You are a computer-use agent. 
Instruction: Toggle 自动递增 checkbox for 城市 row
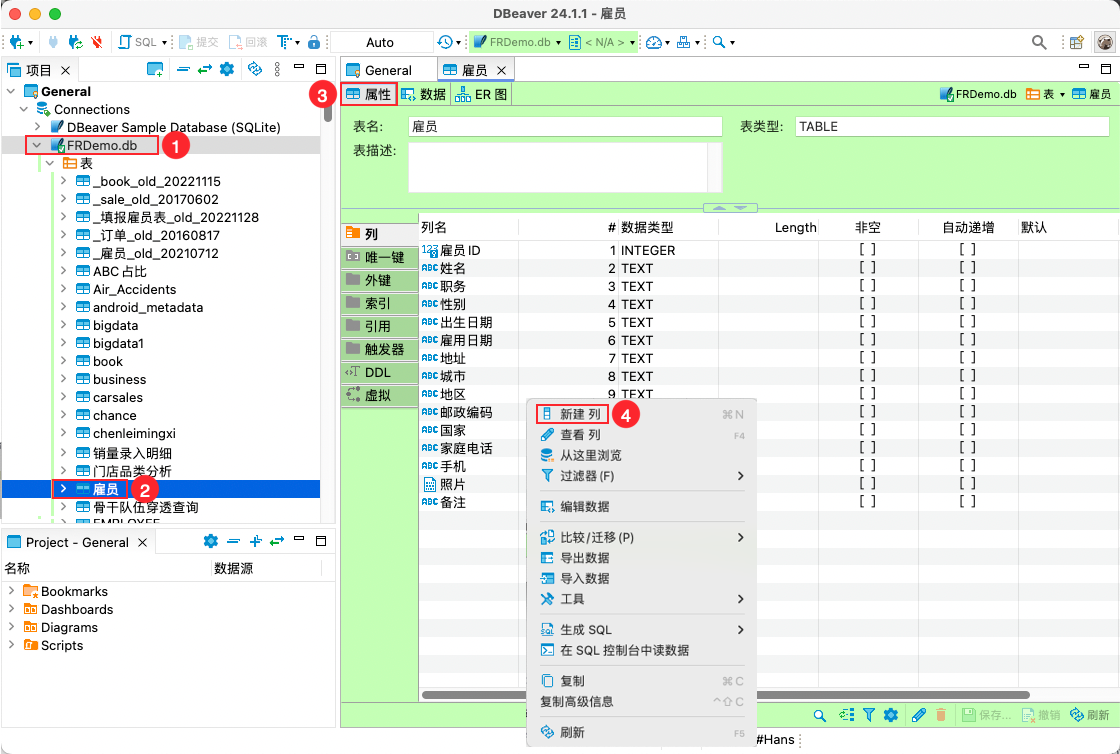(x=967, y=376)
